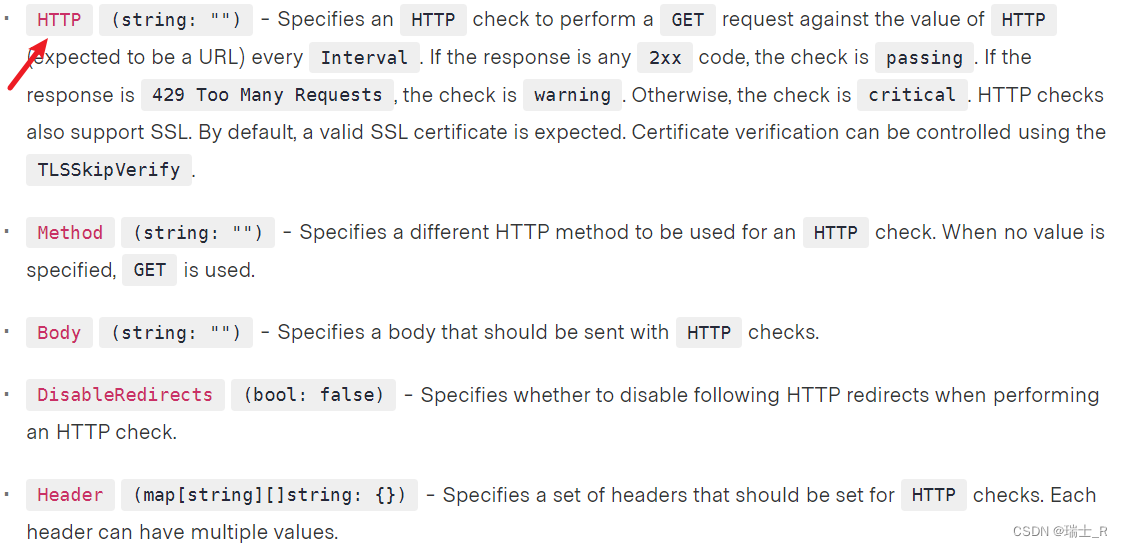Screen dimensions: 1123x547
Task: Click the HTTP tag in Body description
Action: click(709, 333)
